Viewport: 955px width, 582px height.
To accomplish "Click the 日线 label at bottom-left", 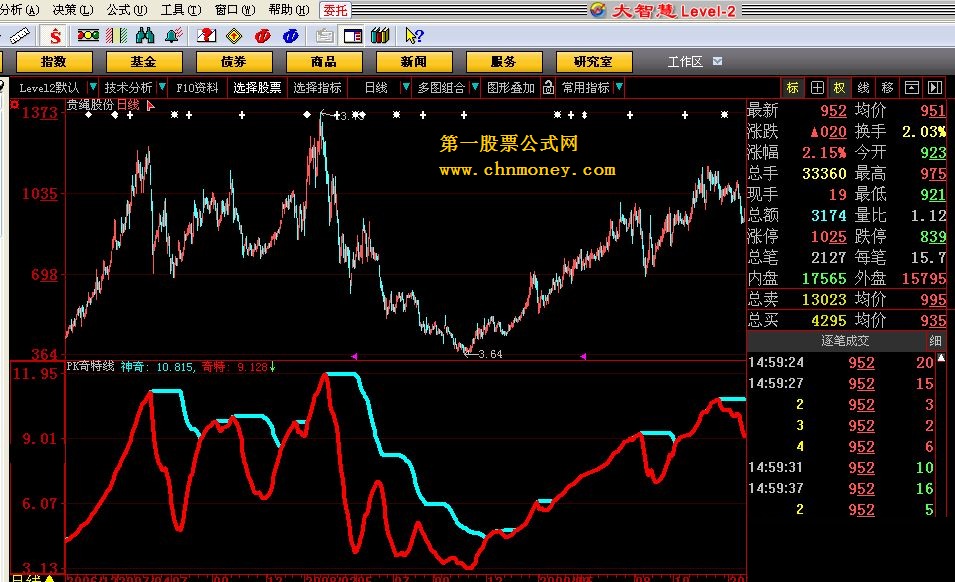I will coord(27,578).
